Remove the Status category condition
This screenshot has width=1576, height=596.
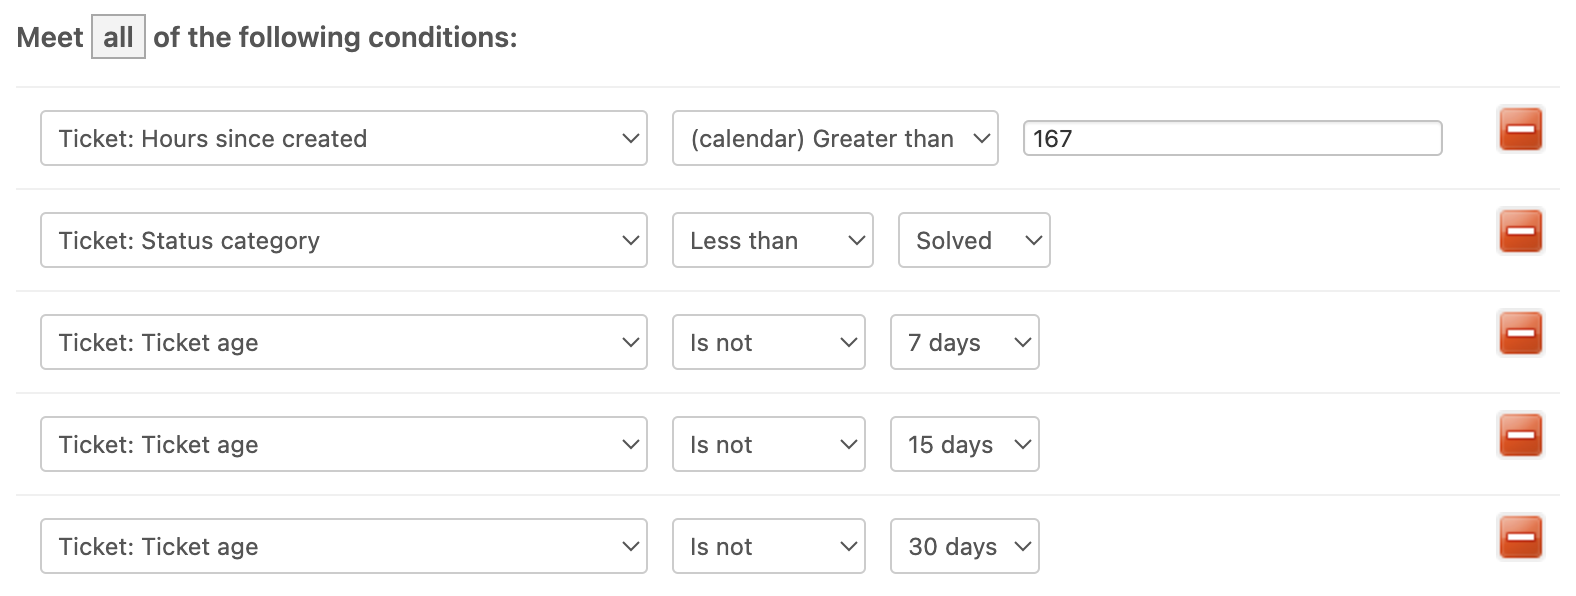click(1520, 232)
